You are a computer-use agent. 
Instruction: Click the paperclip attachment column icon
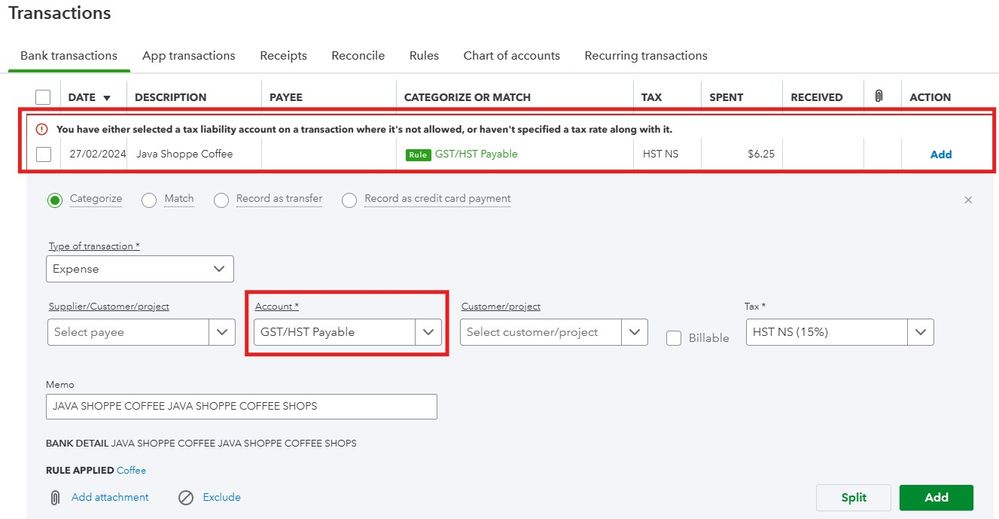[879, 97]
